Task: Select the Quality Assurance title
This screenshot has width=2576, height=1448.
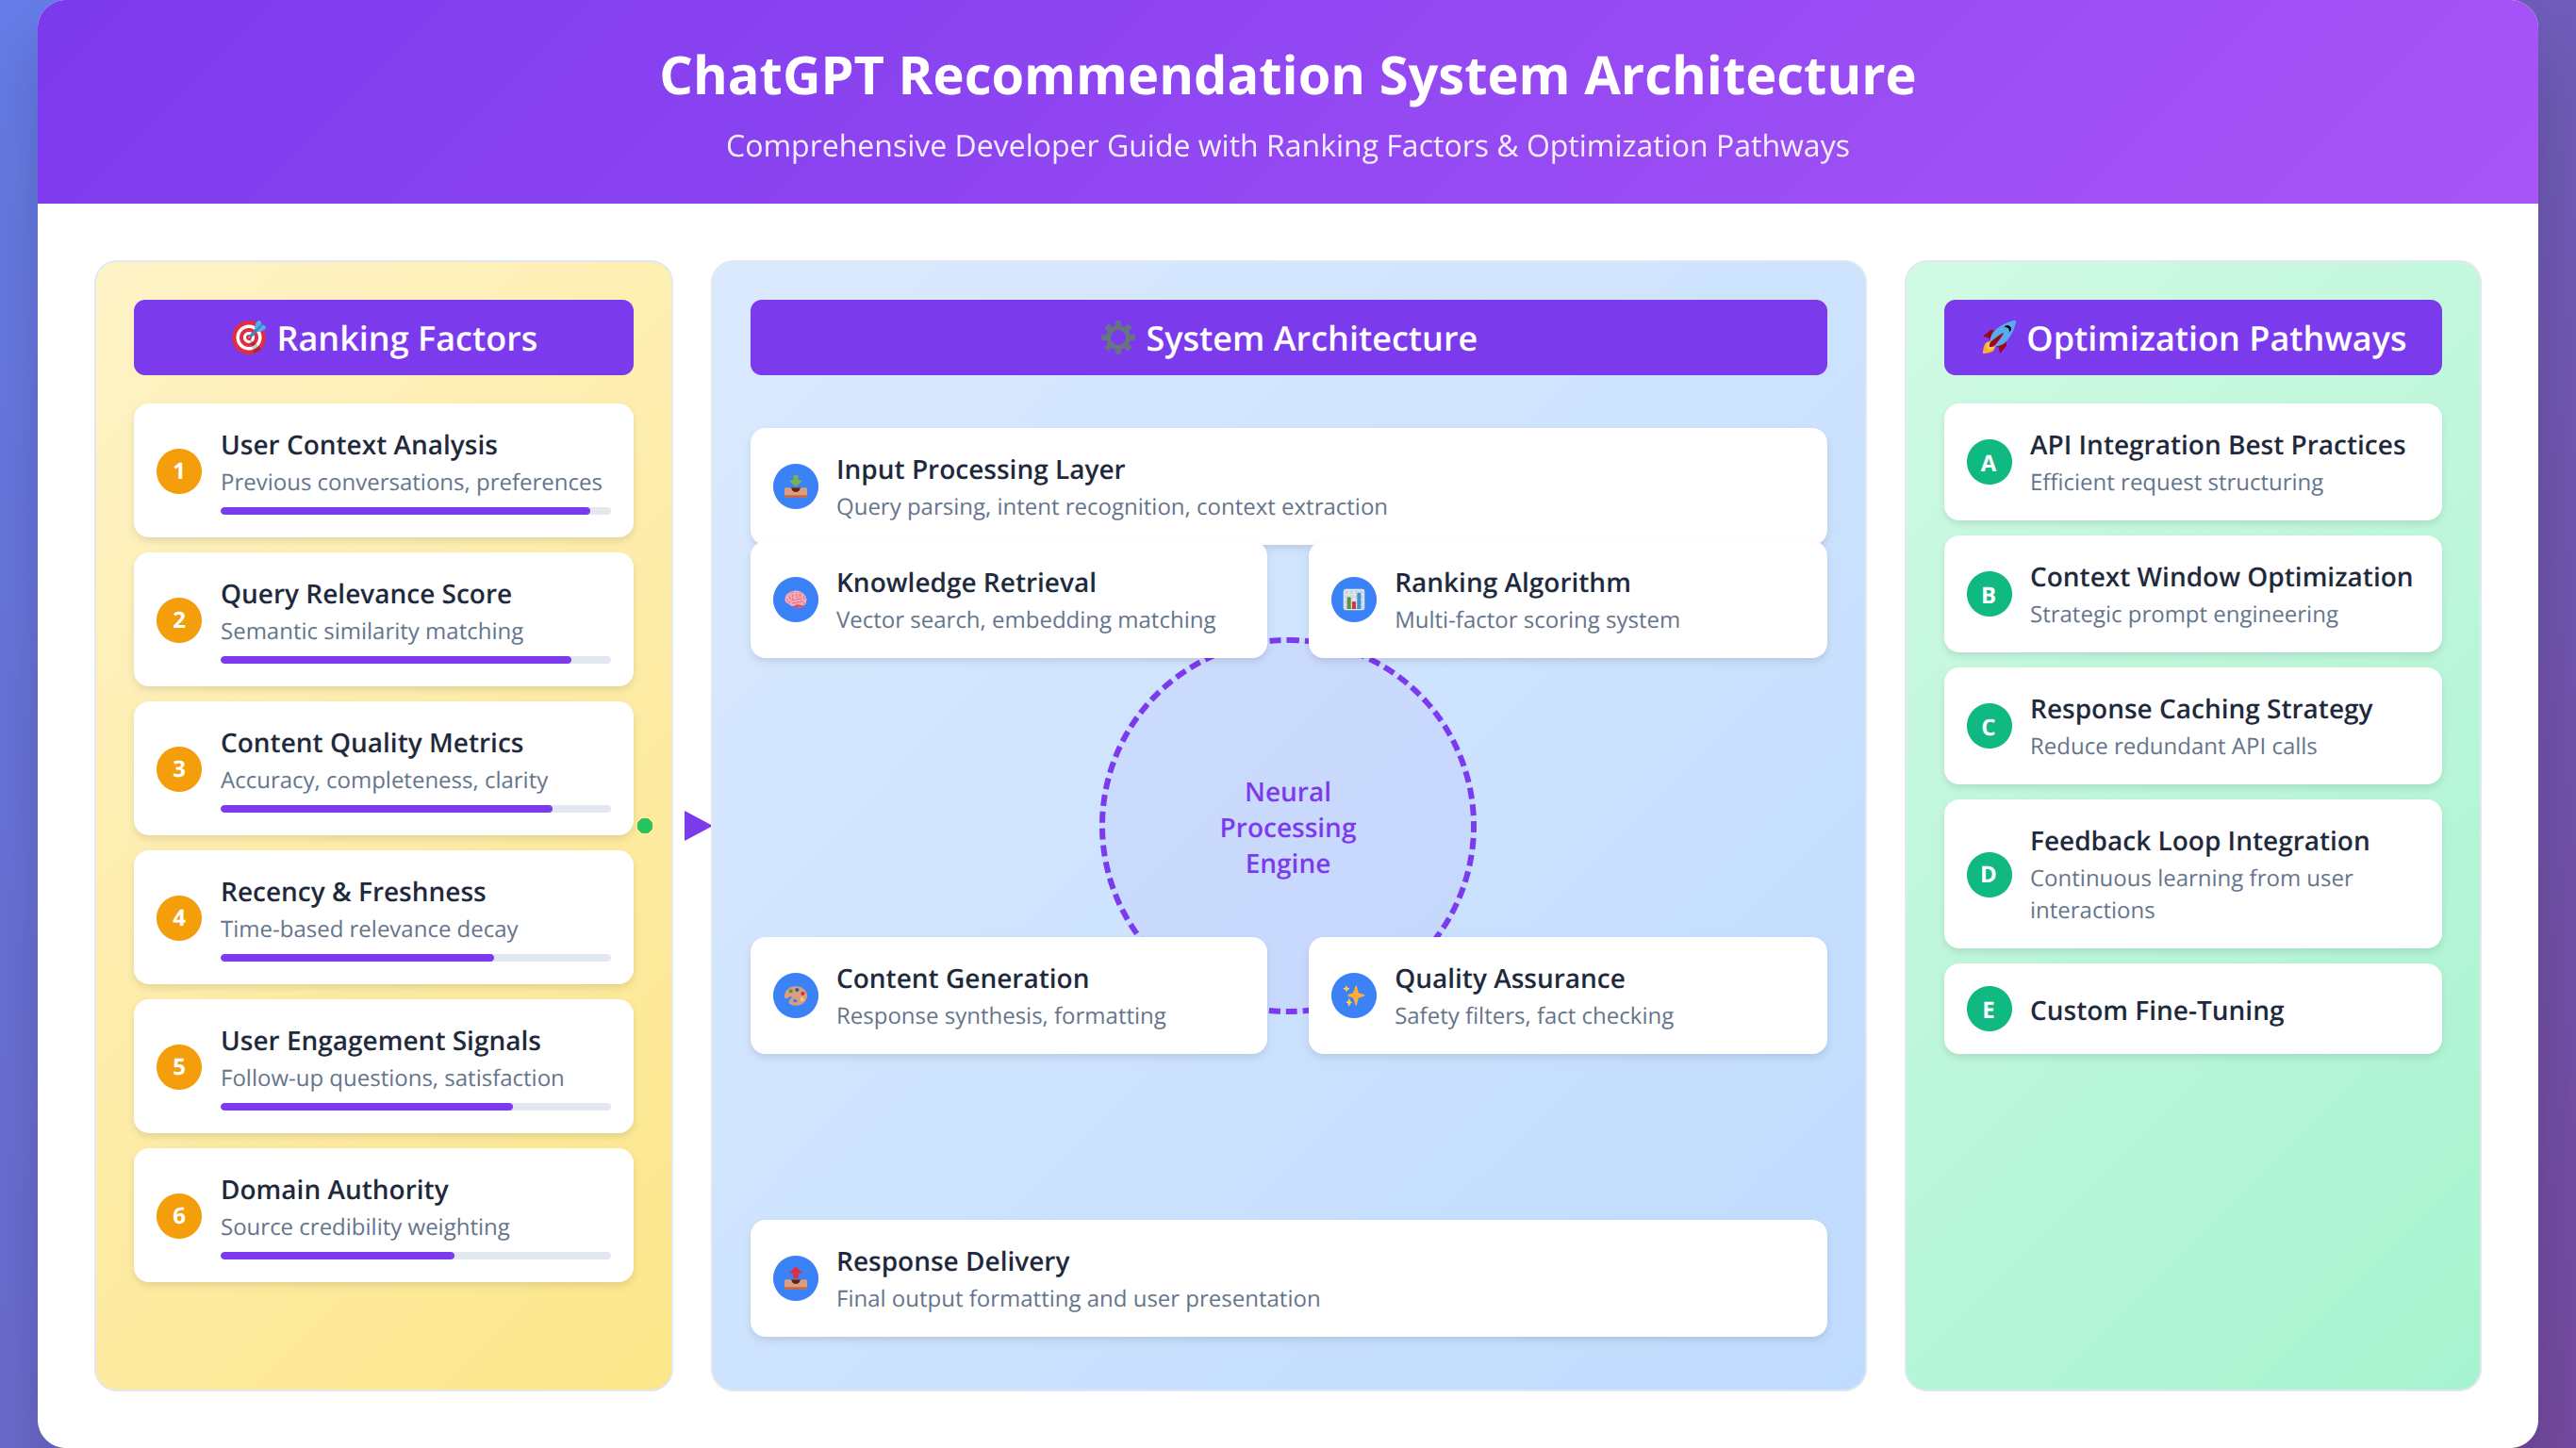Action: [1510, 979]
